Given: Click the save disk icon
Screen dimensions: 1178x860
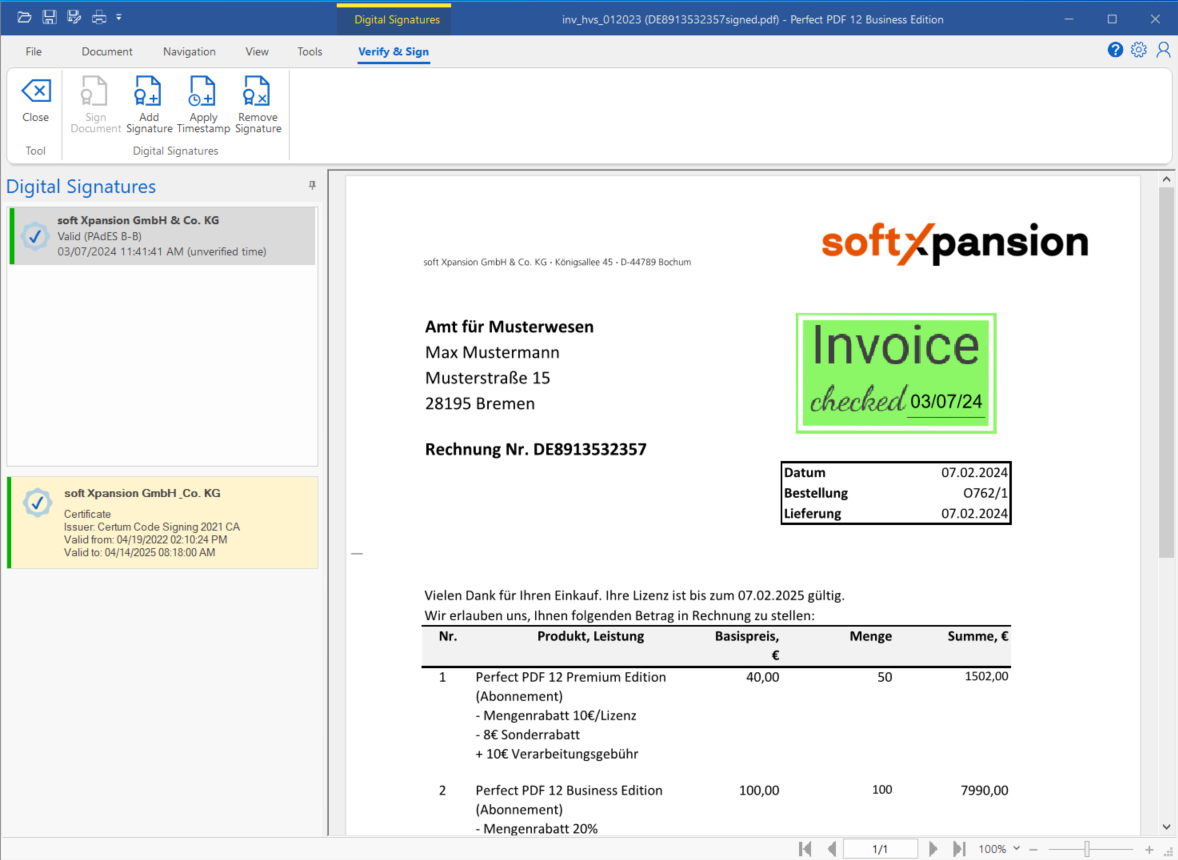Looking at the screenshot, I should pyautogui.click(x=49, y=17).
